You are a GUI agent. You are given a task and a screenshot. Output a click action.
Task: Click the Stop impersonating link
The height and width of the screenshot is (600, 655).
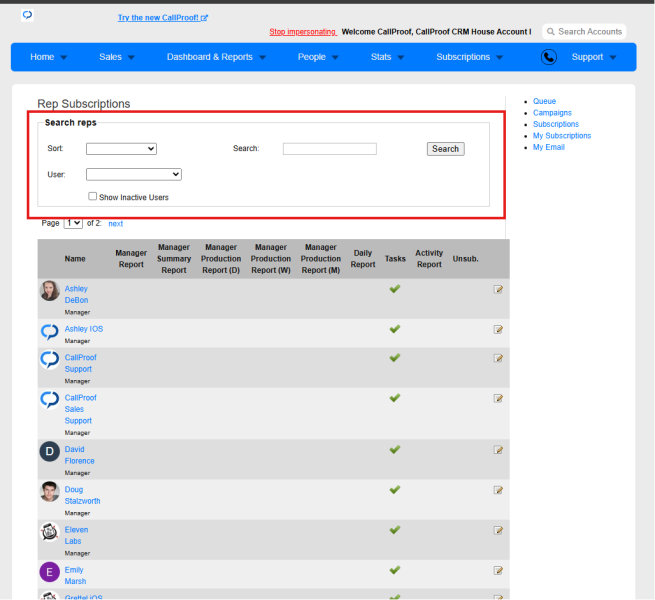303,32
